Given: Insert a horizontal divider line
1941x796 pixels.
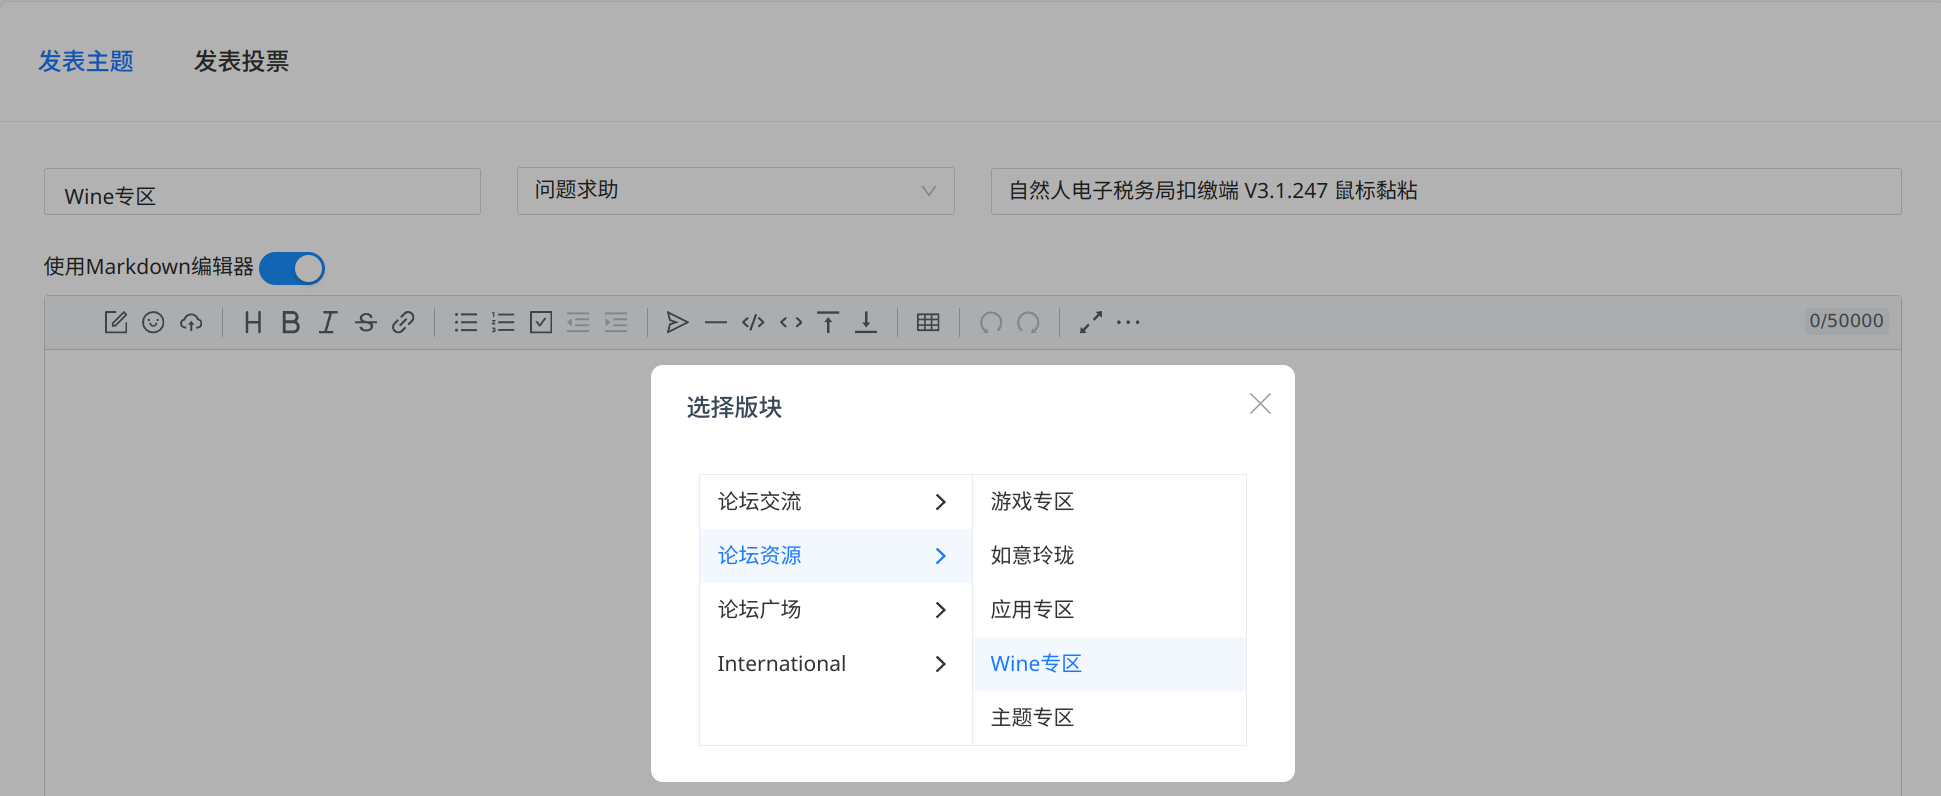Looking at the screenshot, I should pyautogui.click(x=716, y=322).
